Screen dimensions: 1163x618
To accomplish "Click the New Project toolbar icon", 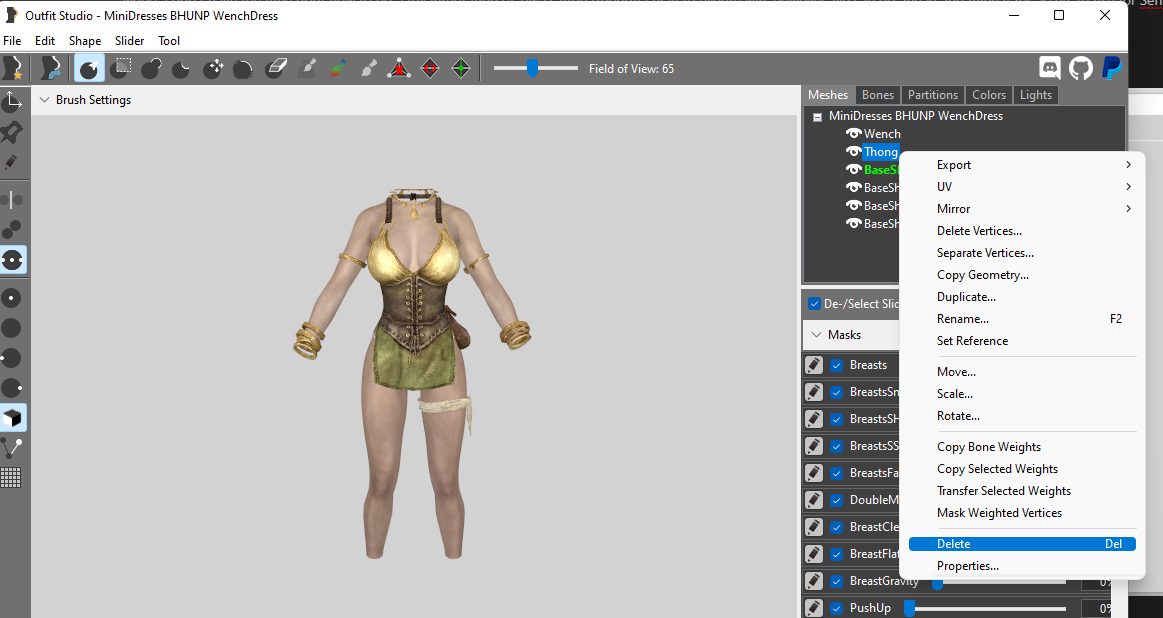I will click(x=13, y=68).
